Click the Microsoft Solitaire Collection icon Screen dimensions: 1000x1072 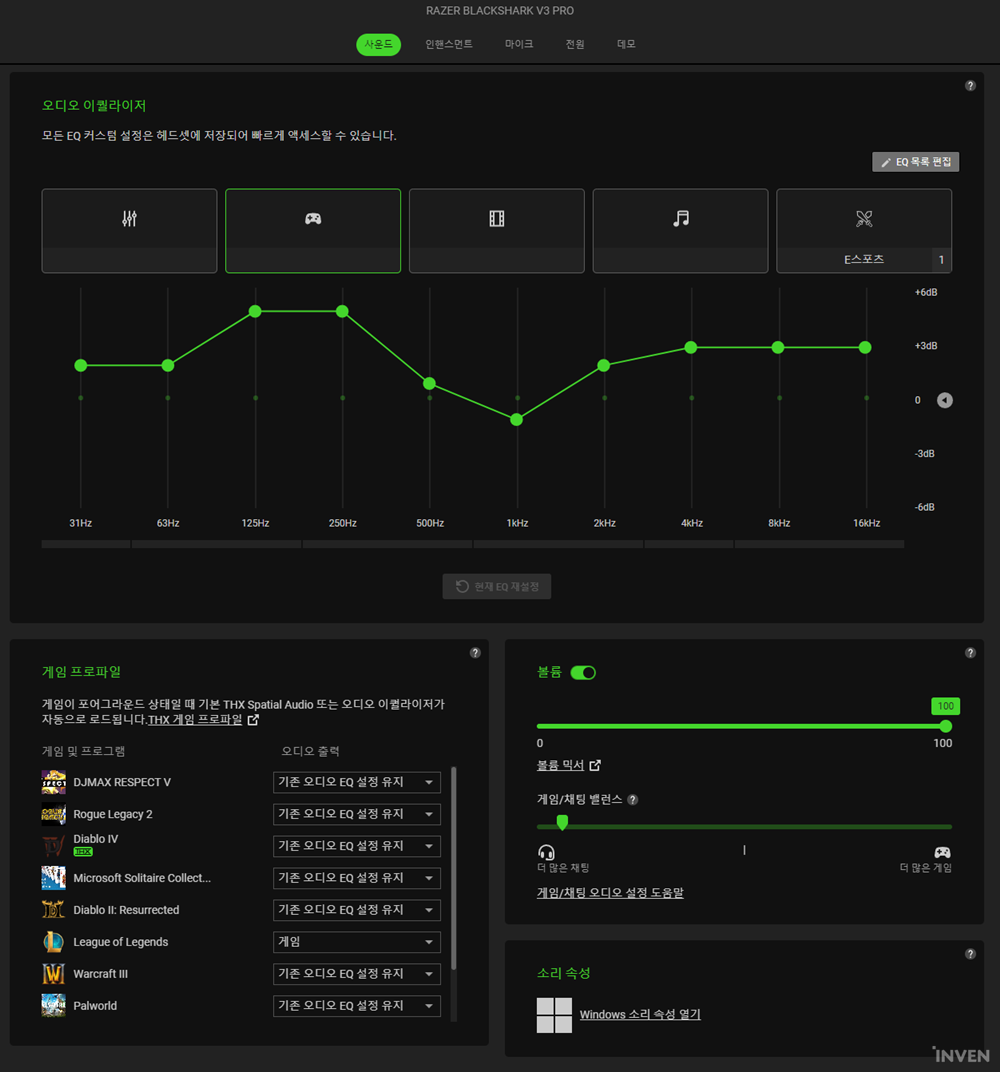click(x=53, y=878)
